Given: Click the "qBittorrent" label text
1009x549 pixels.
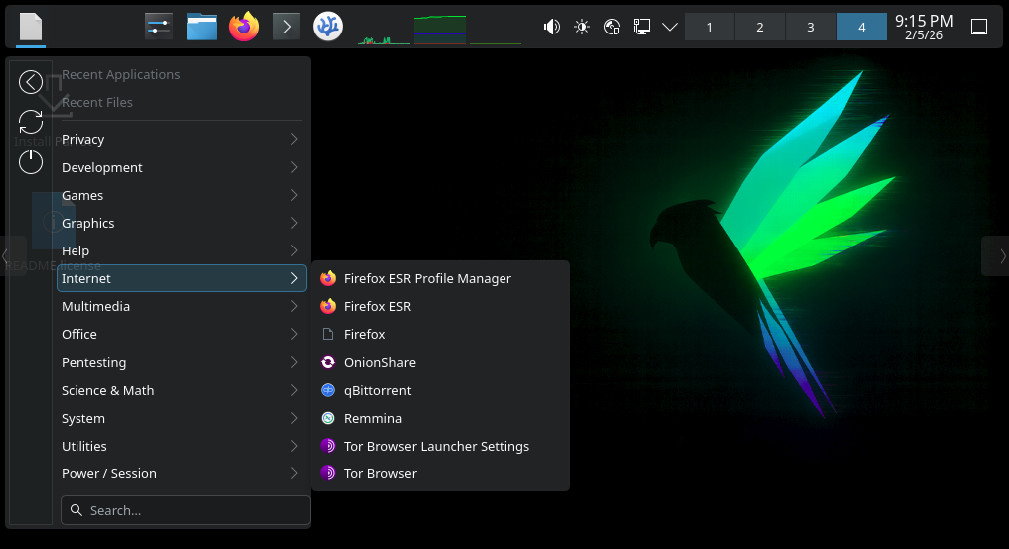Looking at the screenshot, I should (378, 391).
